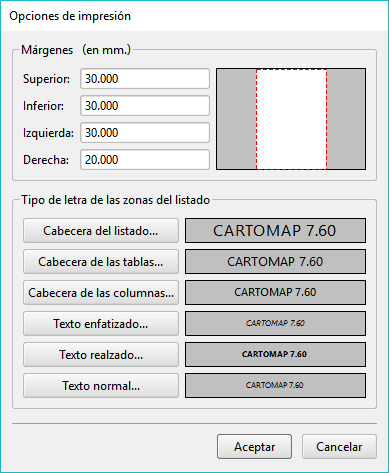Click the Cabecera de las tablas font preview

click(275, 262)
